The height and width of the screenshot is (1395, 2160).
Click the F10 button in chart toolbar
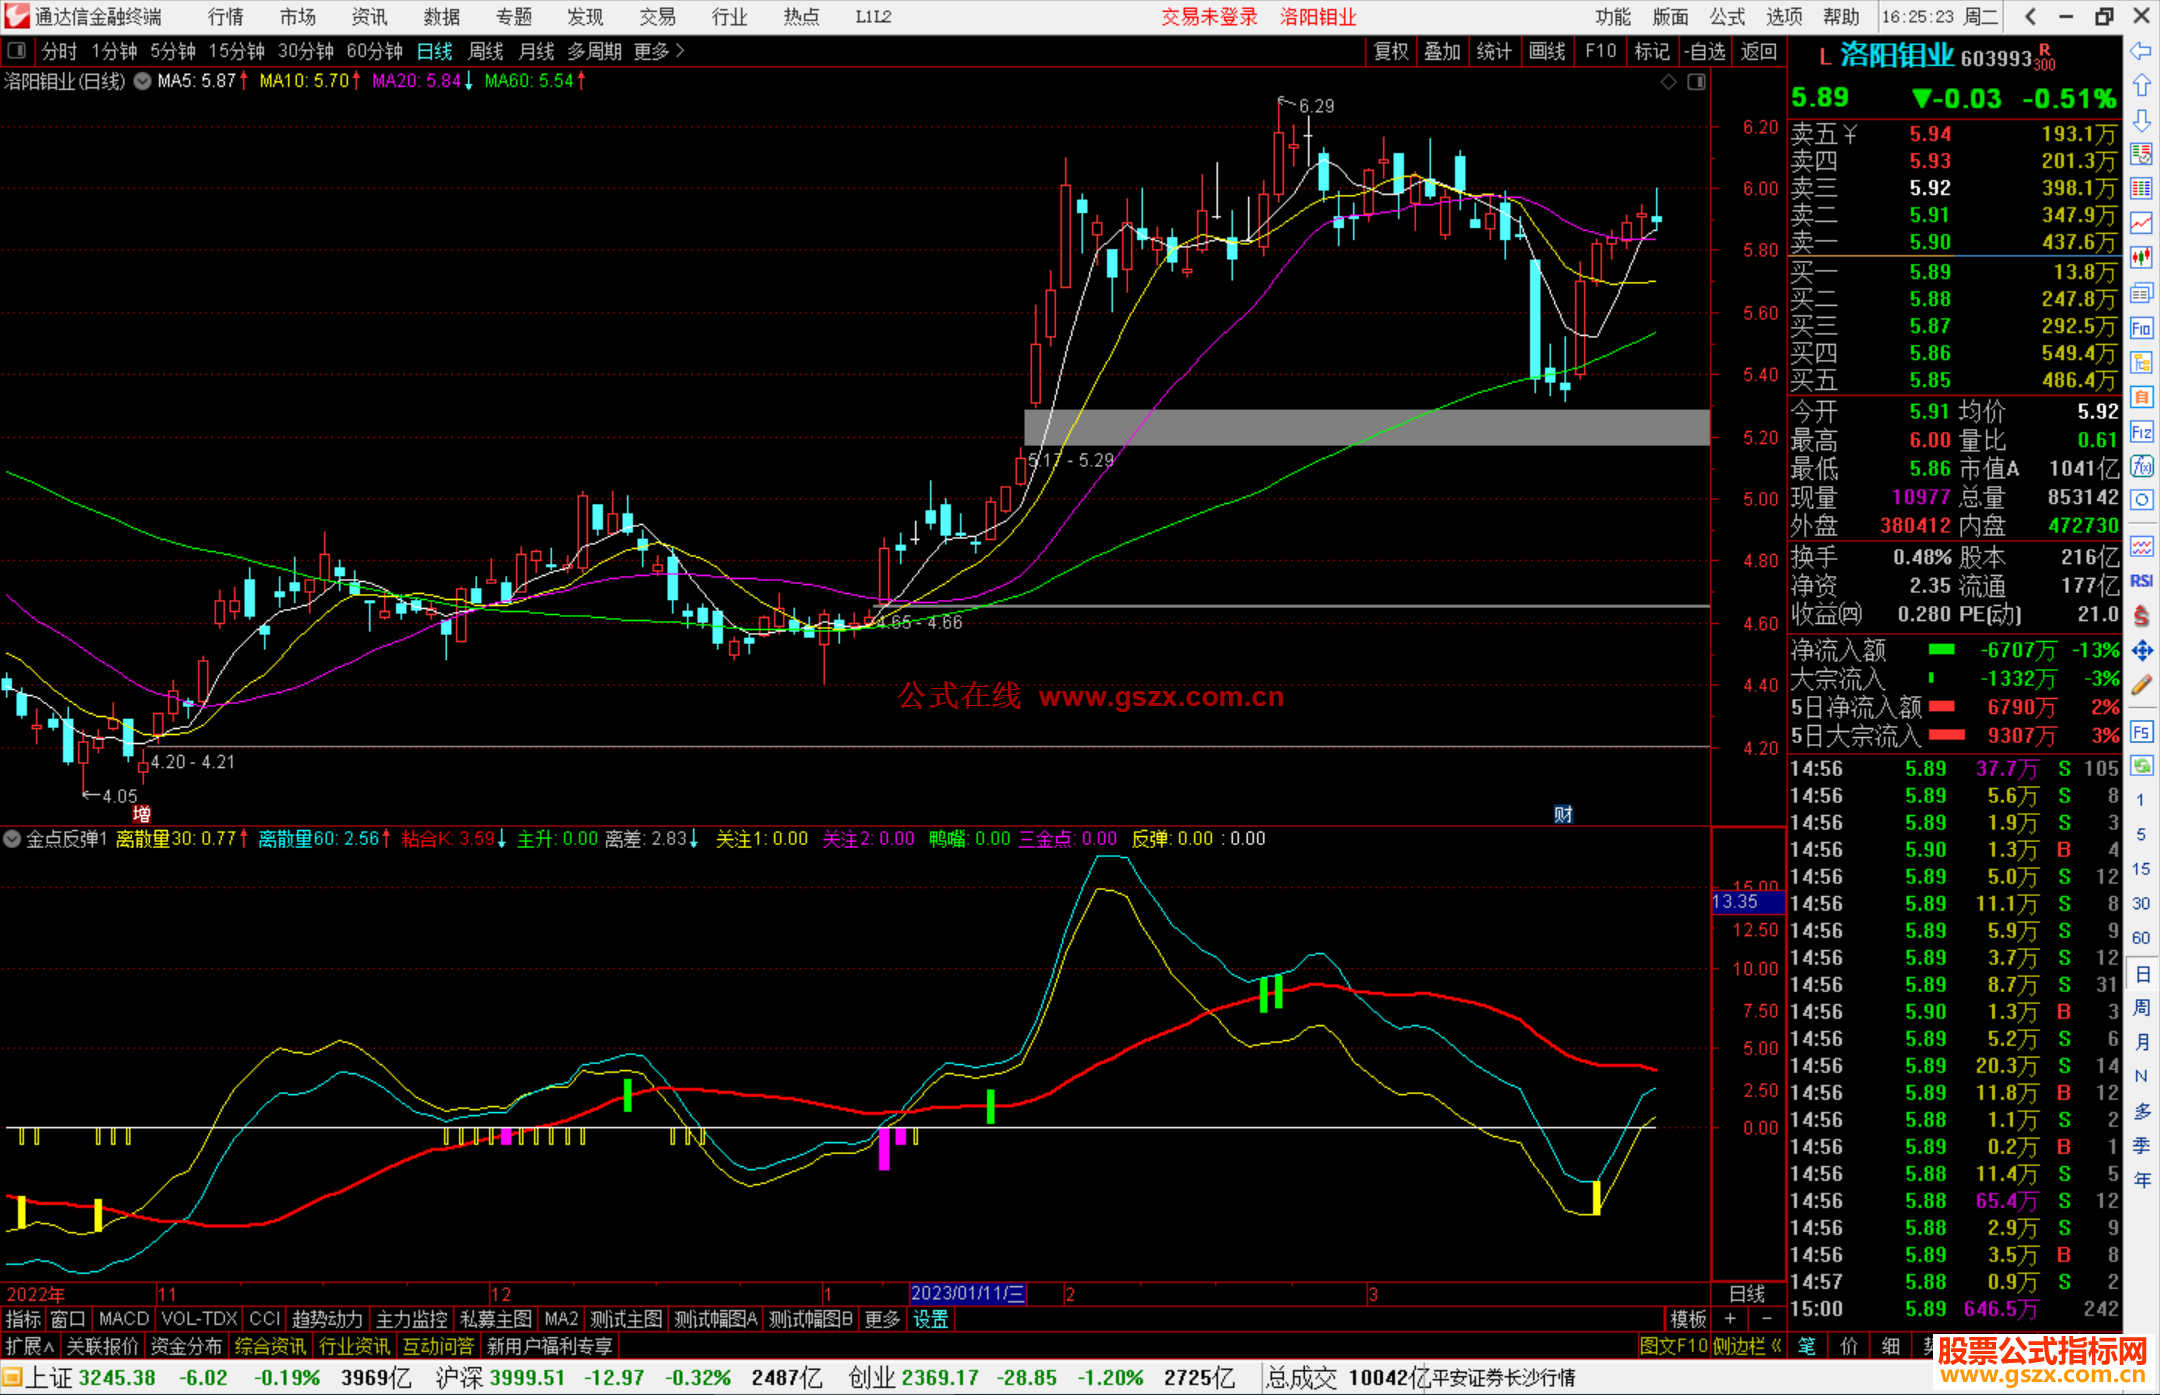pos(1600,51)
